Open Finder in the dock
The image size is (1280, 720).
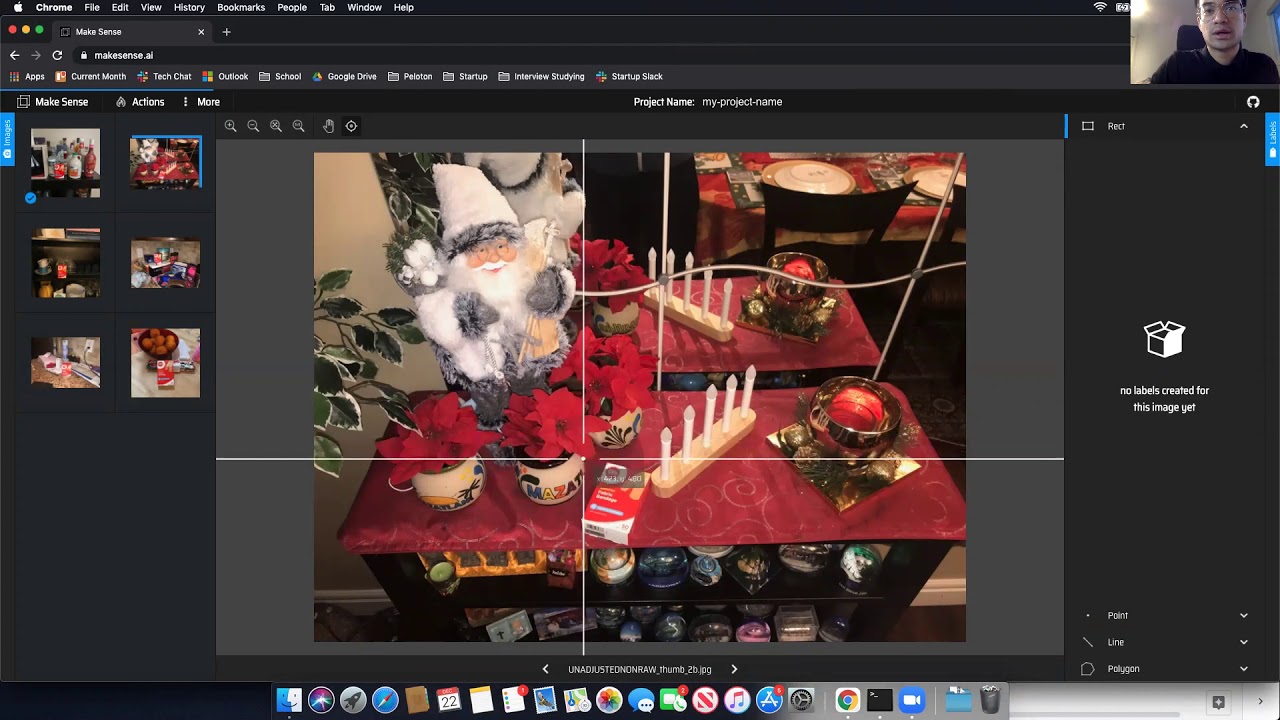289,700
